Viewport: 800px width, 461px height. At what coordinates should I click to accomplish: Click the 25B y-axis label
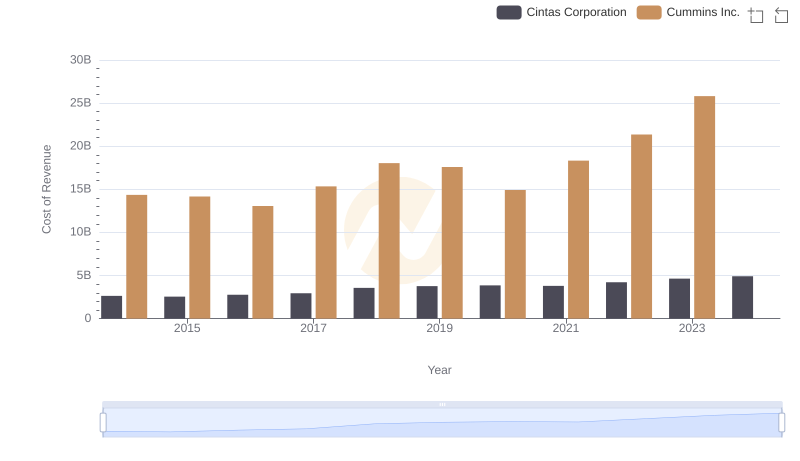click(x=81, y=103)
